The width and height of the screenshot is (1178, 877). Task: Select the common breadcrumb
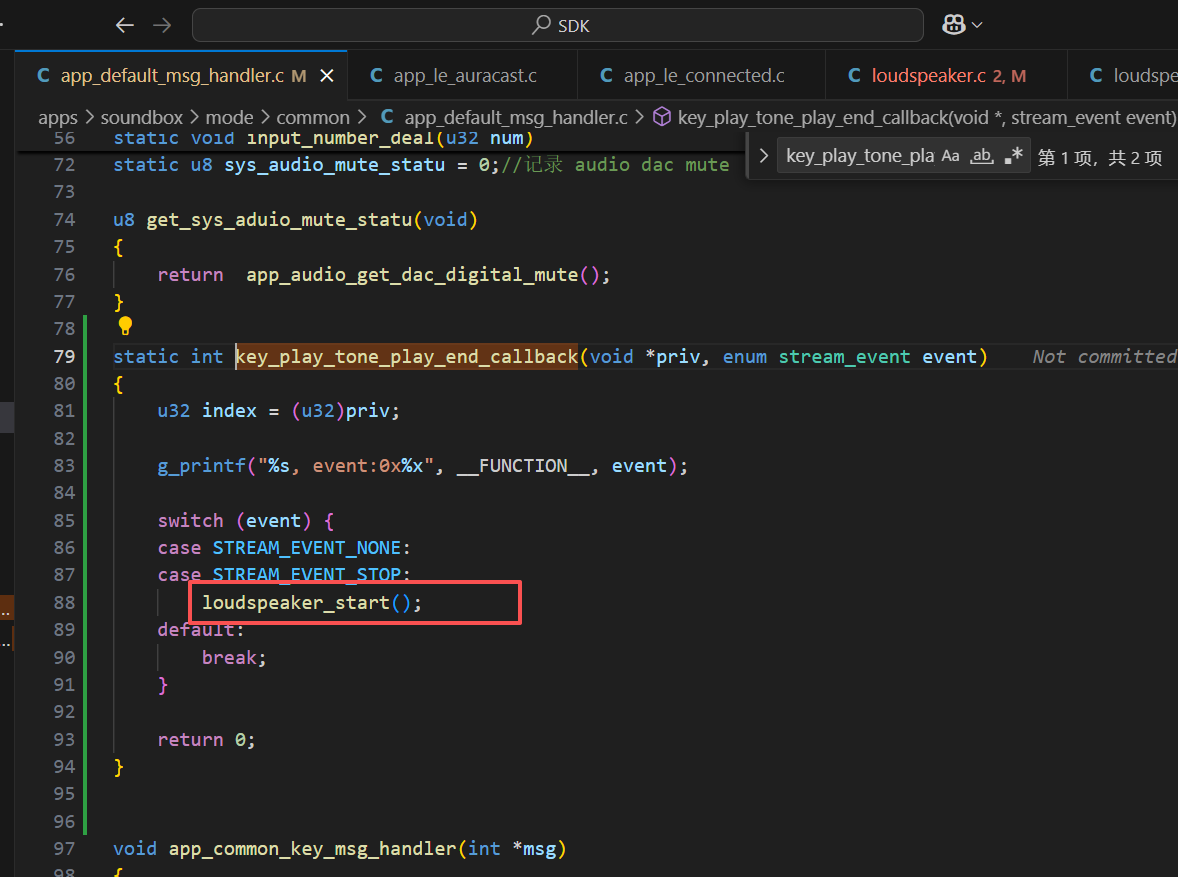tap(313, 118)
